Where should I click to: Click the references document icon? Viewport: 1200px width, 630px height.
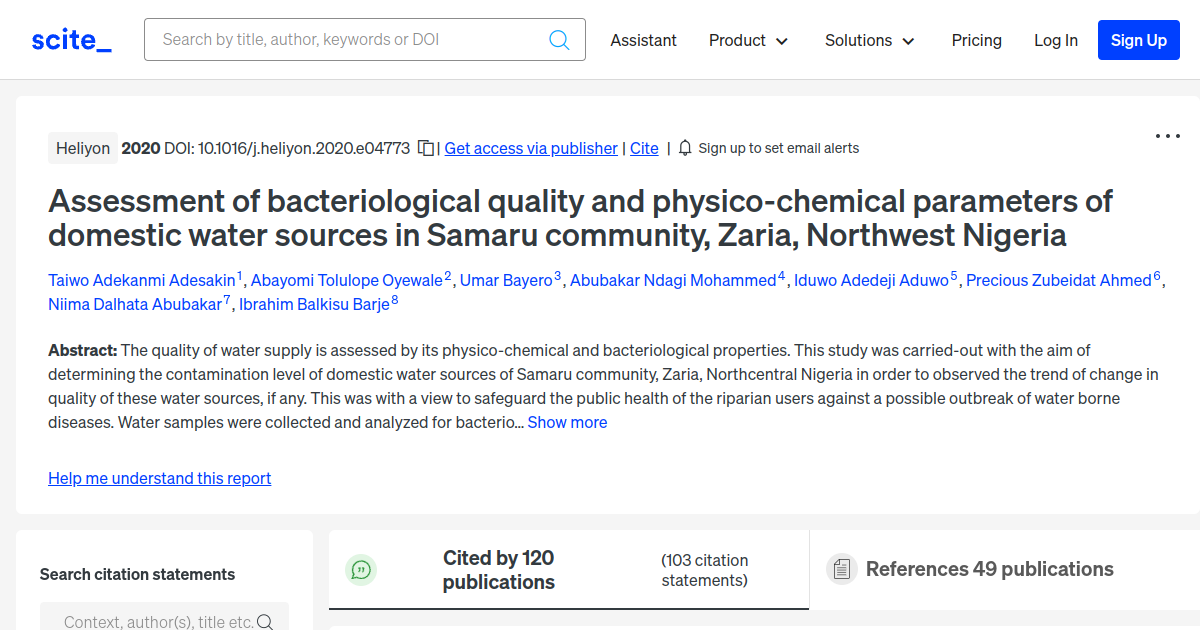point(842,568)
